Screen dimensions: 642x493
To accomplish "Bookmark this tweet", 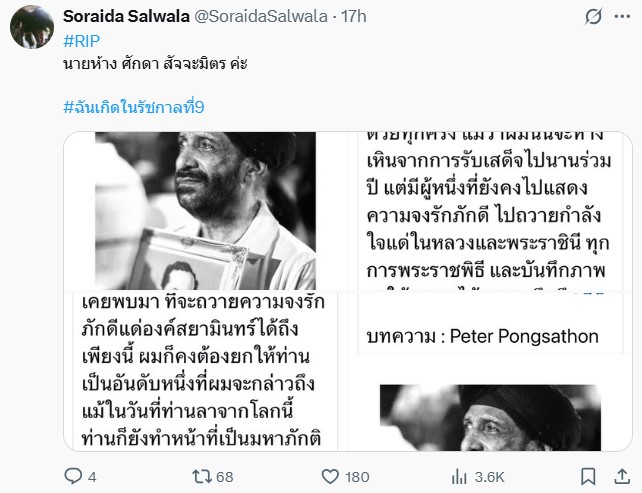I will click(x=588, y=477).
